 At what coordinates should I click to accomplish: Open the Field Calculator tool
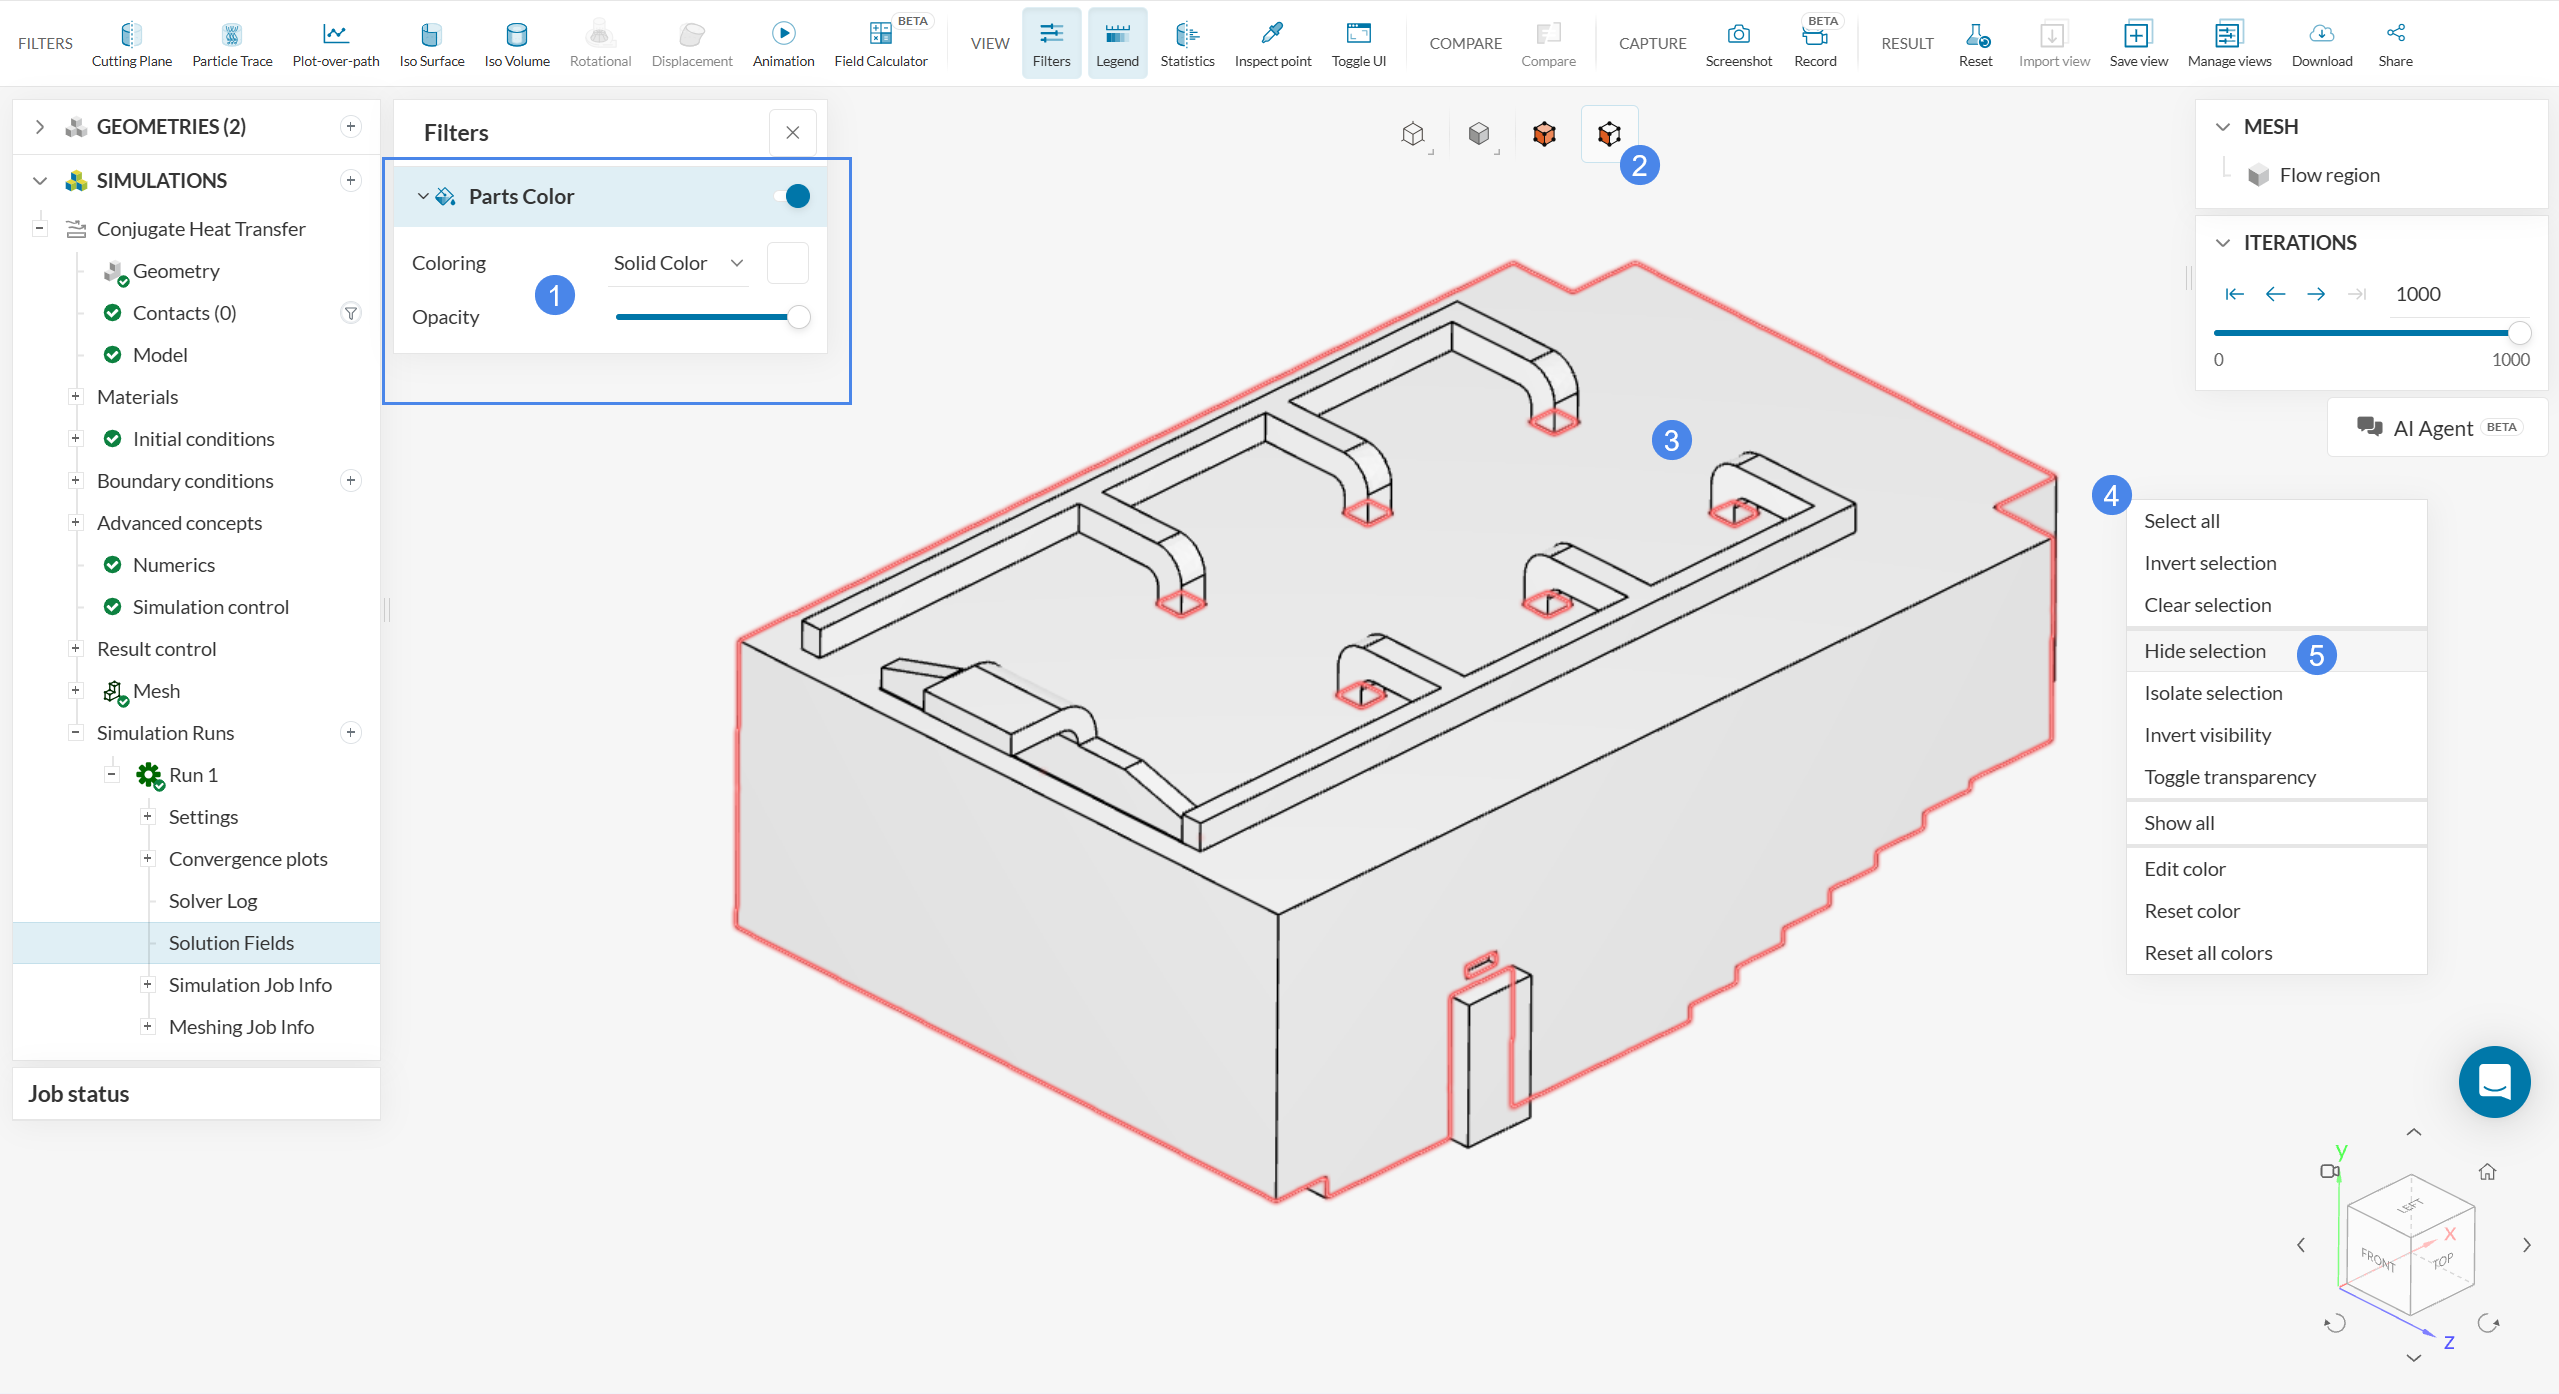pyautogui.click(x=880, y=44)
